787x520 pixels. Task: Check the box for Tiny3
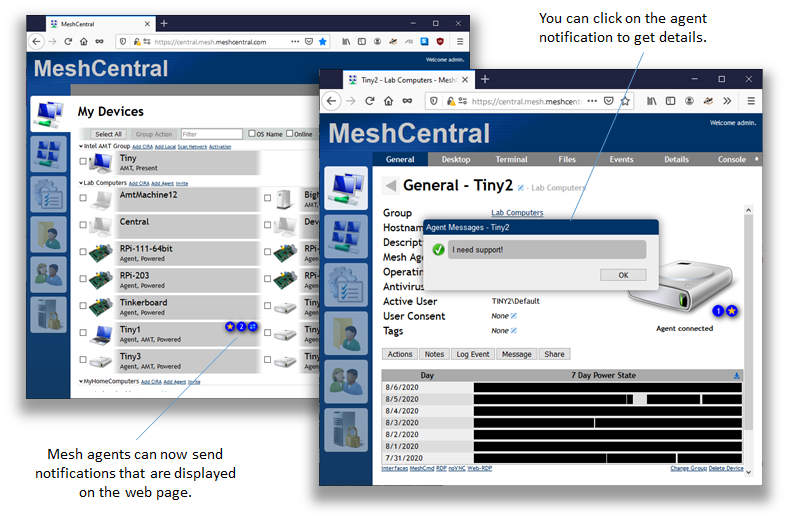83,359
